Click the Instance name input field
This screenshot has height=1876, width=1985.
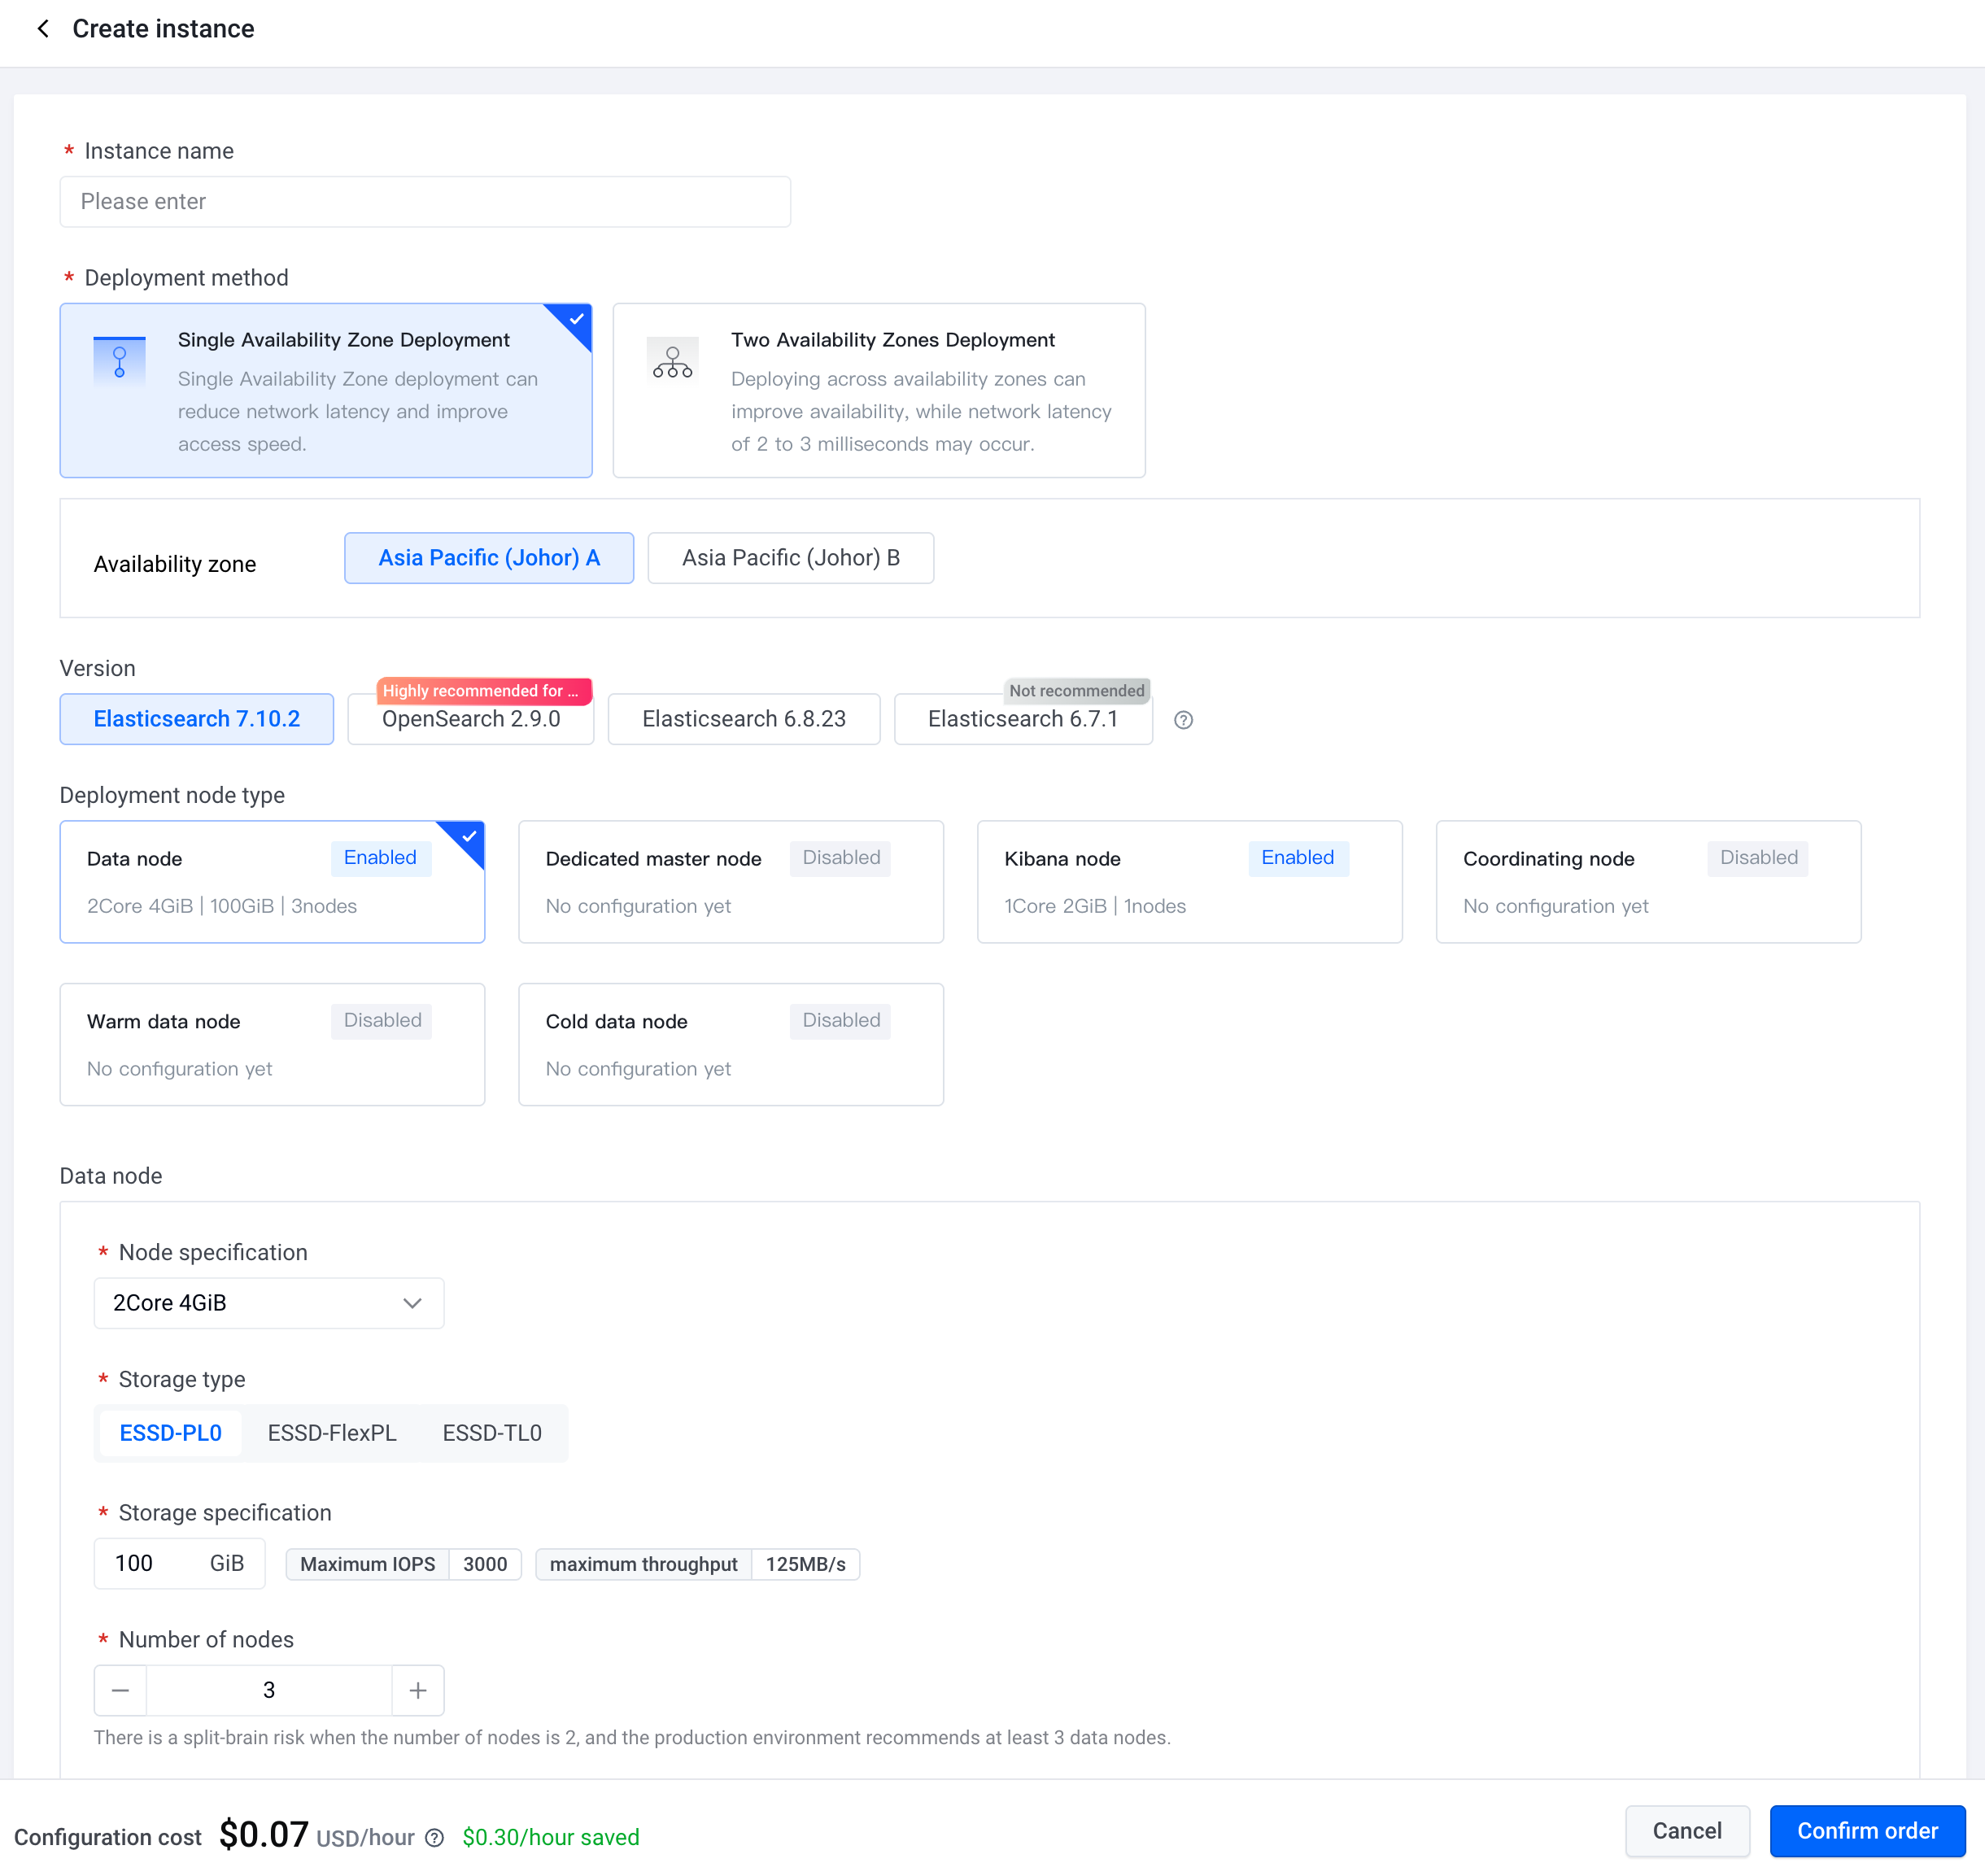(425, 202)
